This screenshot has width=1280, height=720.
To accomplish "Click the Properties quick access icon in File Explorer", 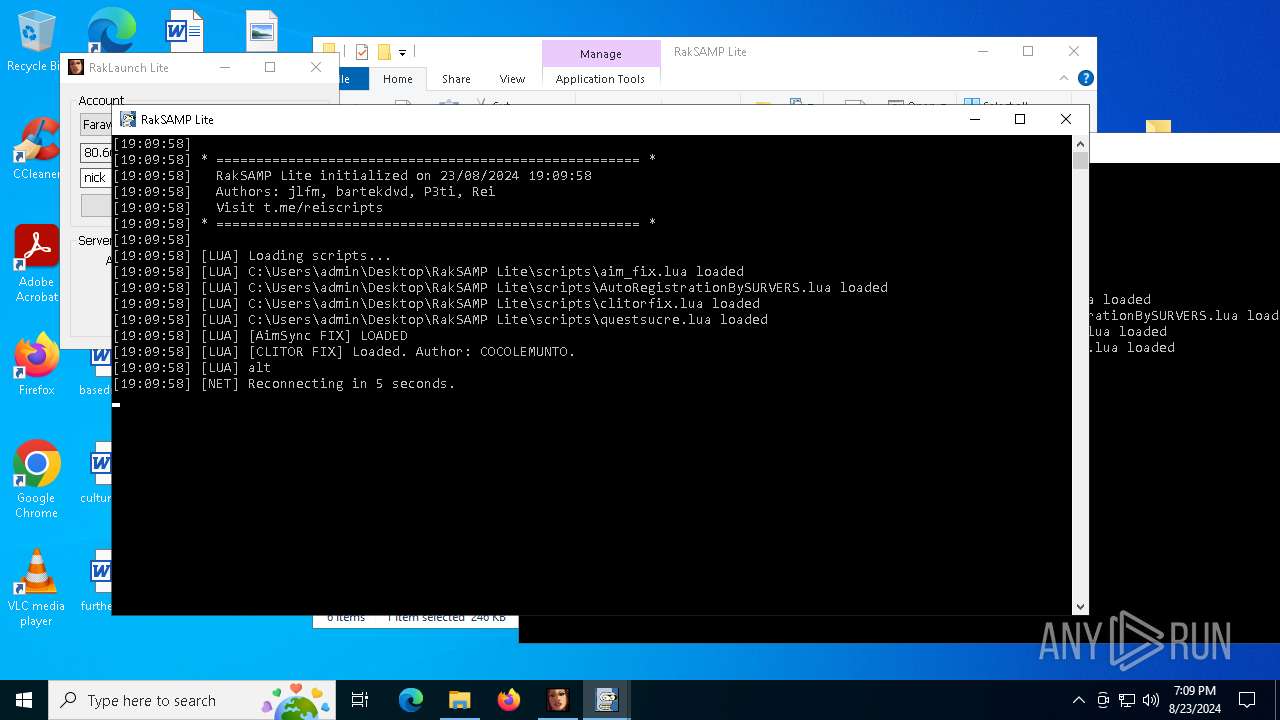I will pyautogui.click(x=361, y=52).
